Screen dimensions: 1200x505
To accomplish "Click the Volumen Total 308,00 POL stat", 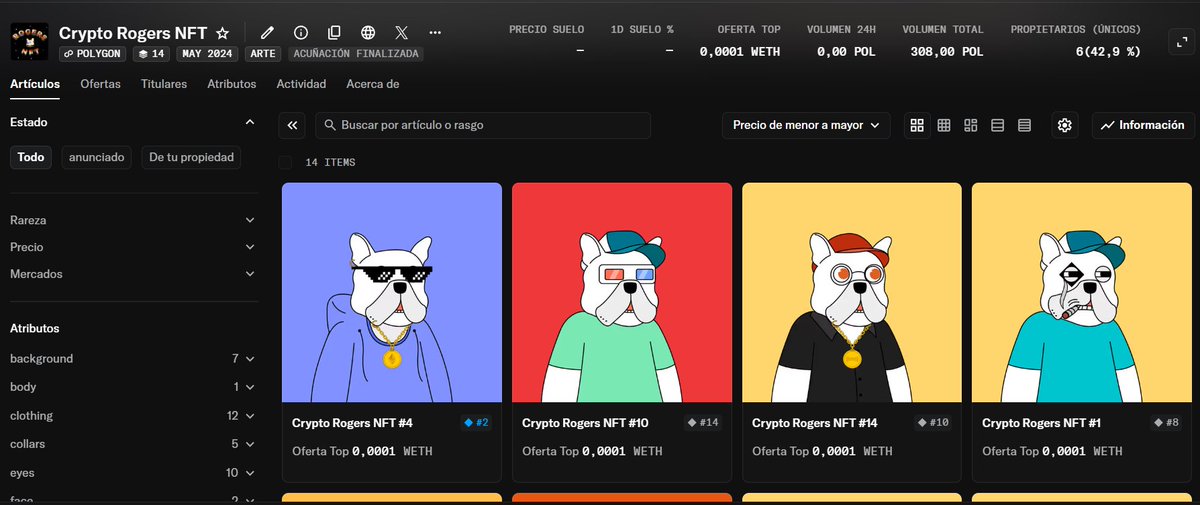I will coord(943,41).
